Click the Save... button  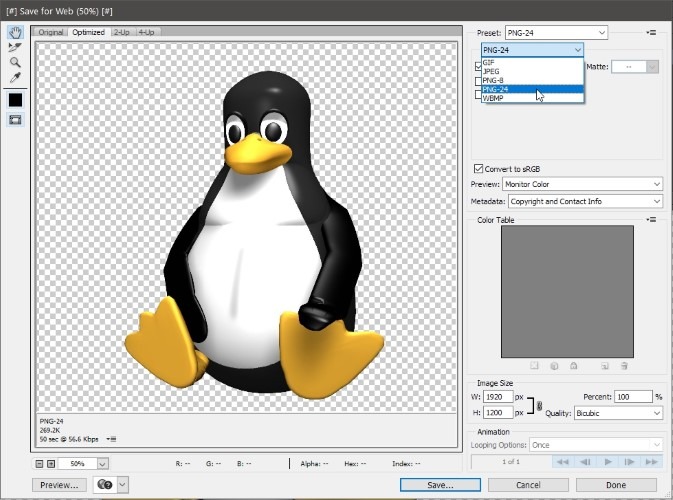point(440,485)
